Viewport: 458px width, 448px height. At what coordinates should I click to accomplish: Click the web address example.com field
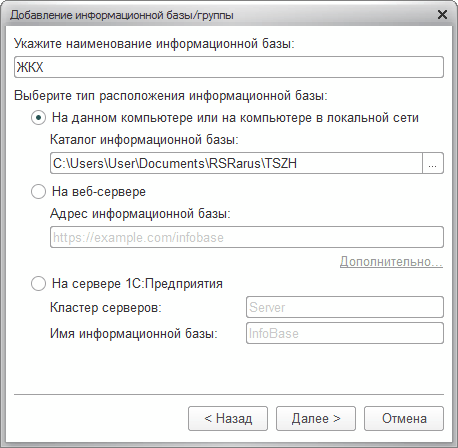coord(247,237)
